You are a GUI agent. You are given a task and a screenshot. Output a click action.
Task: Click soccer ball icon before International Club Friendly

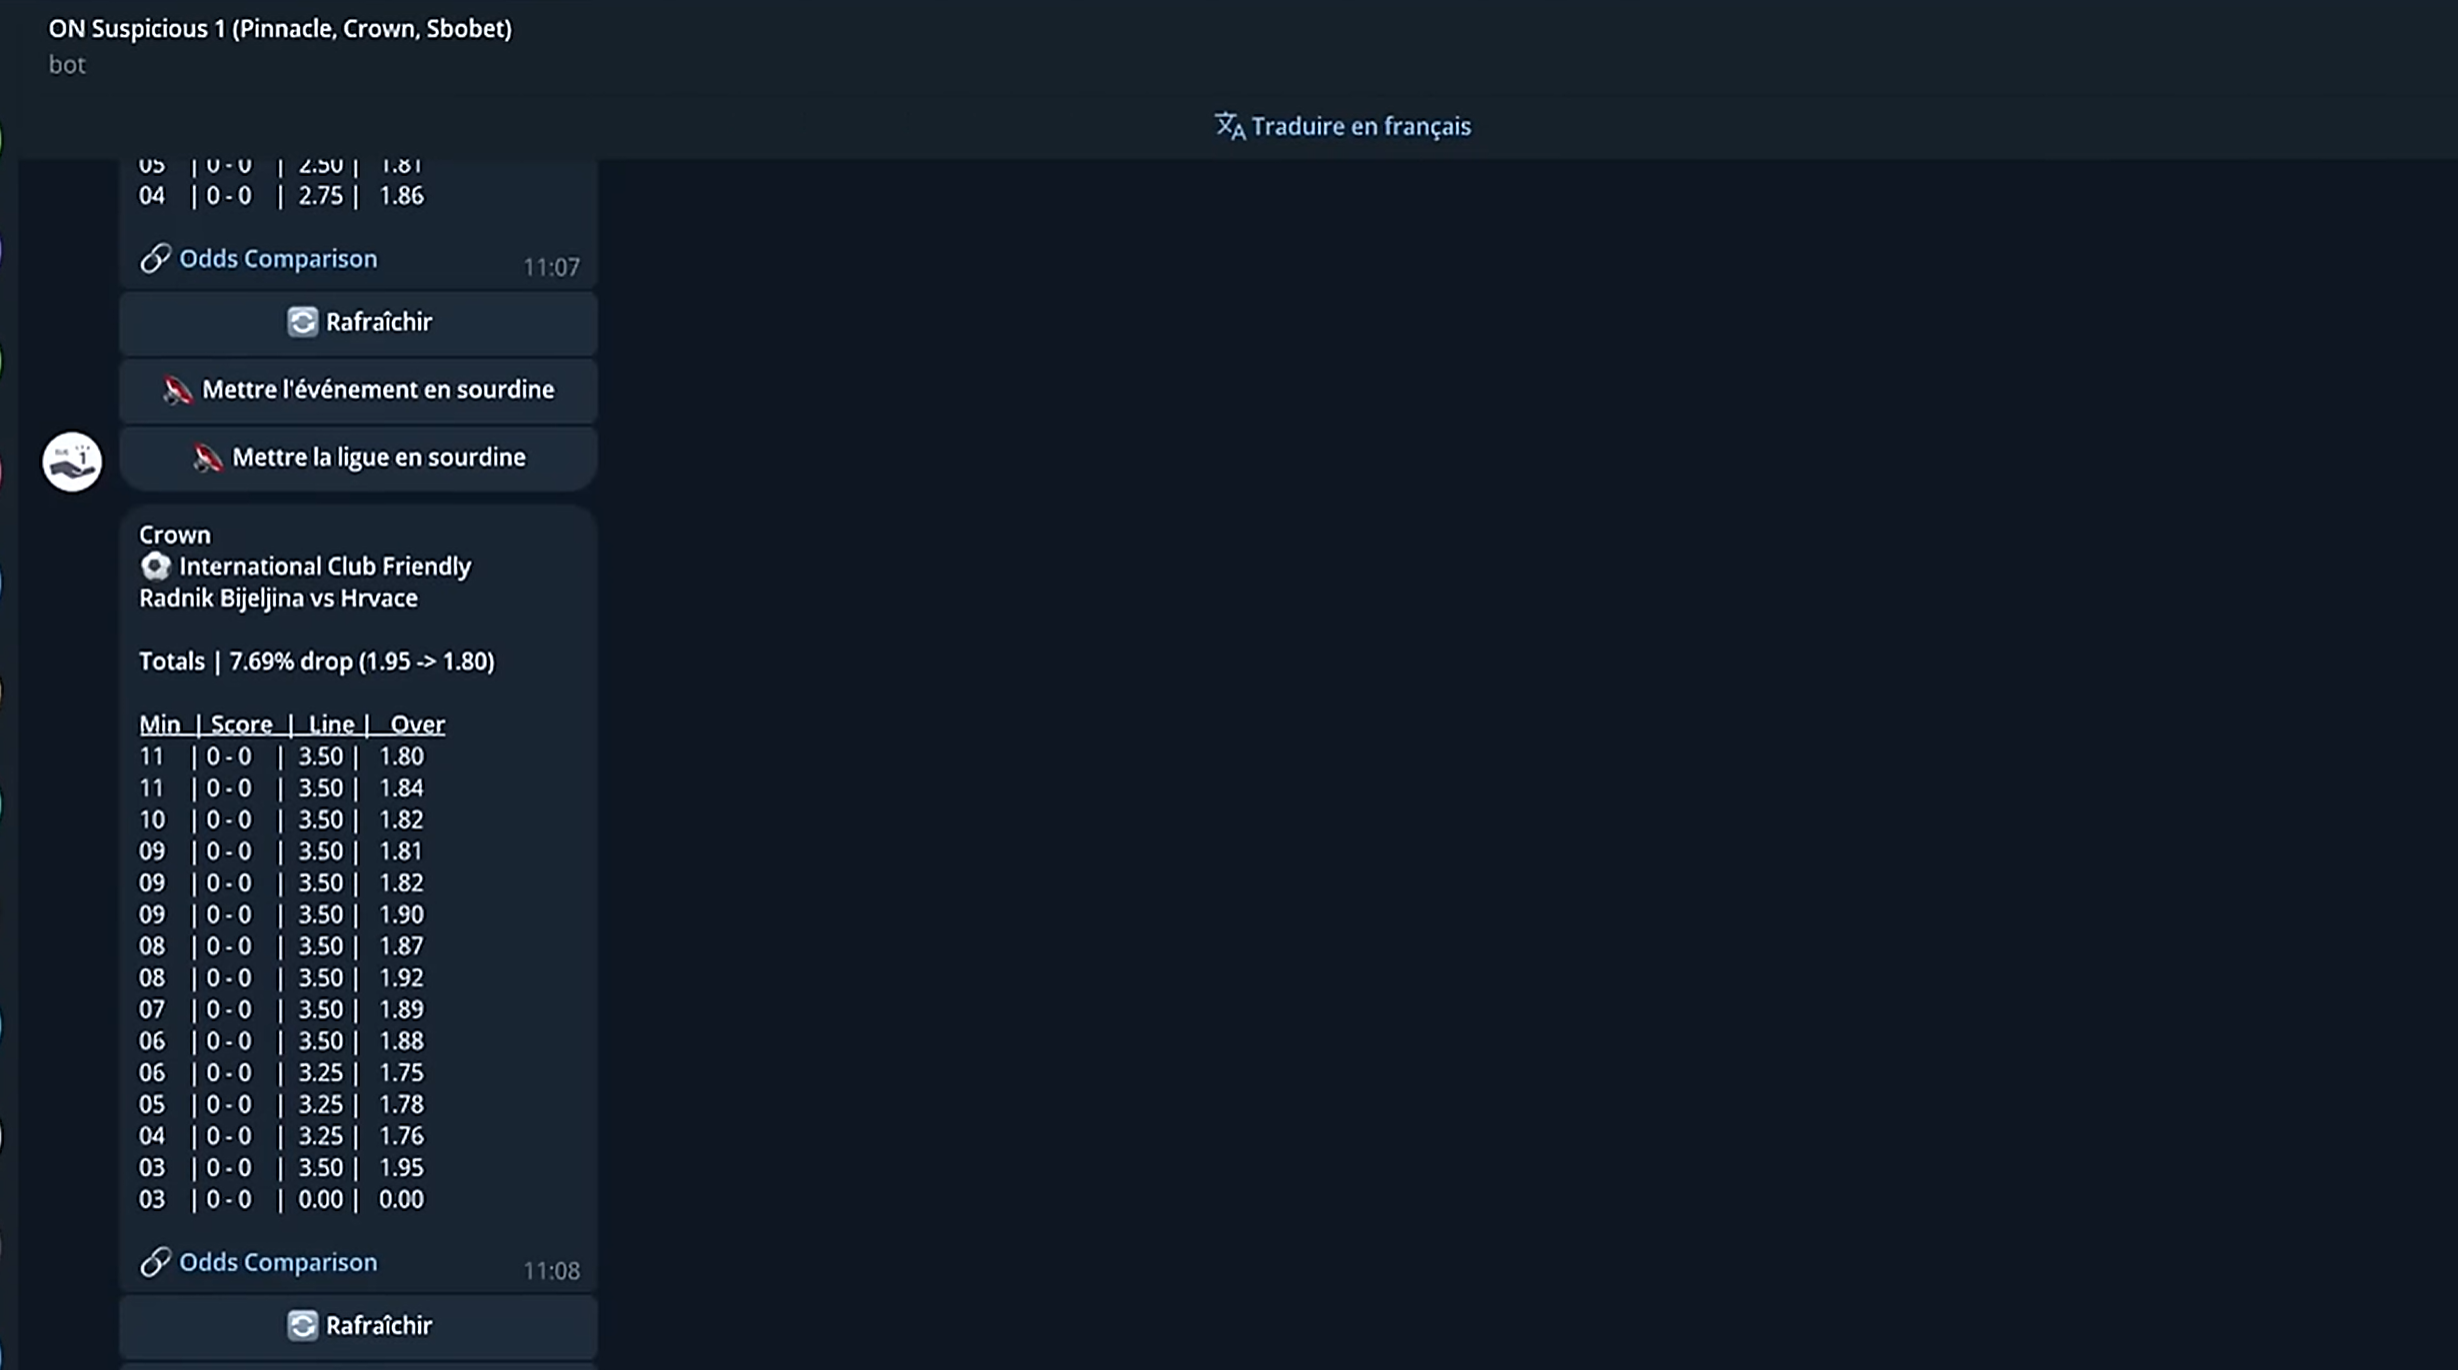155,567
